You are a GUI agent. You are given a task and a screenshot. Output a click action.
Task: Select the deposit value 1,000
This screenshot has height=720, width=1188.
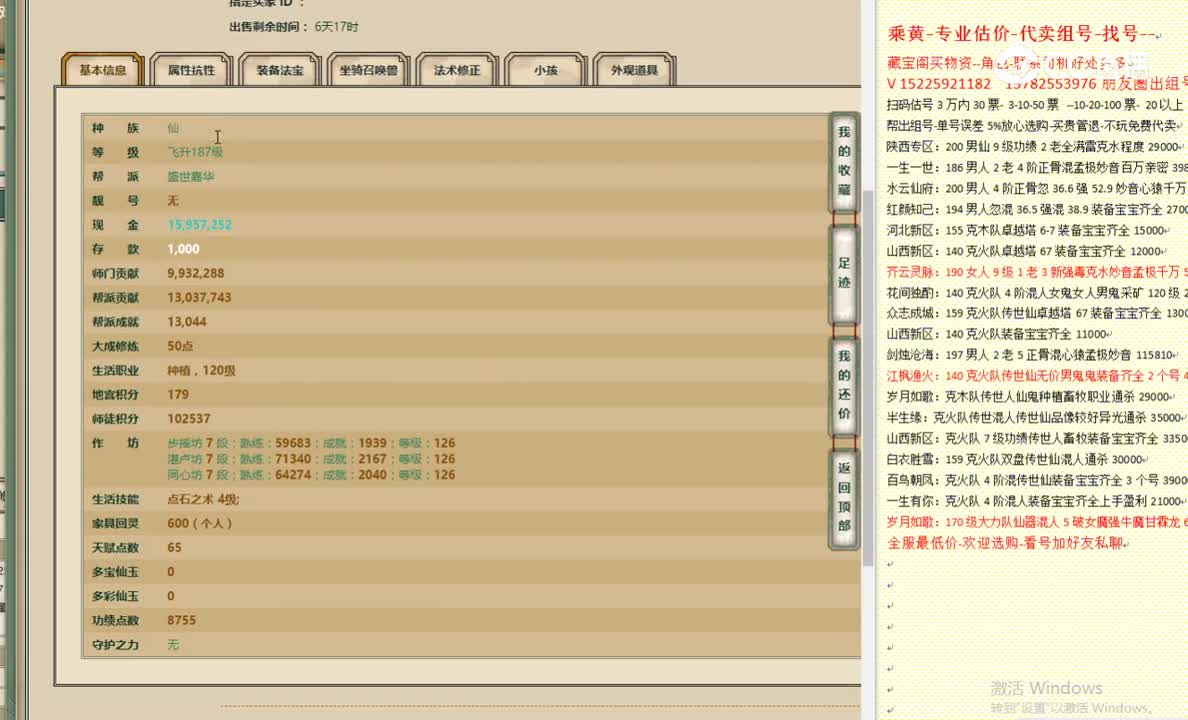183,249
